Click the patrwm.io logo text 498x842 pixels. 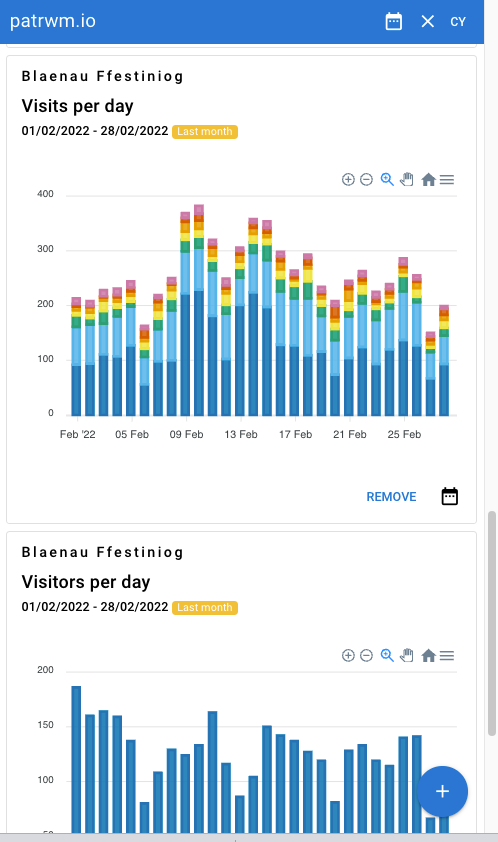53,21
